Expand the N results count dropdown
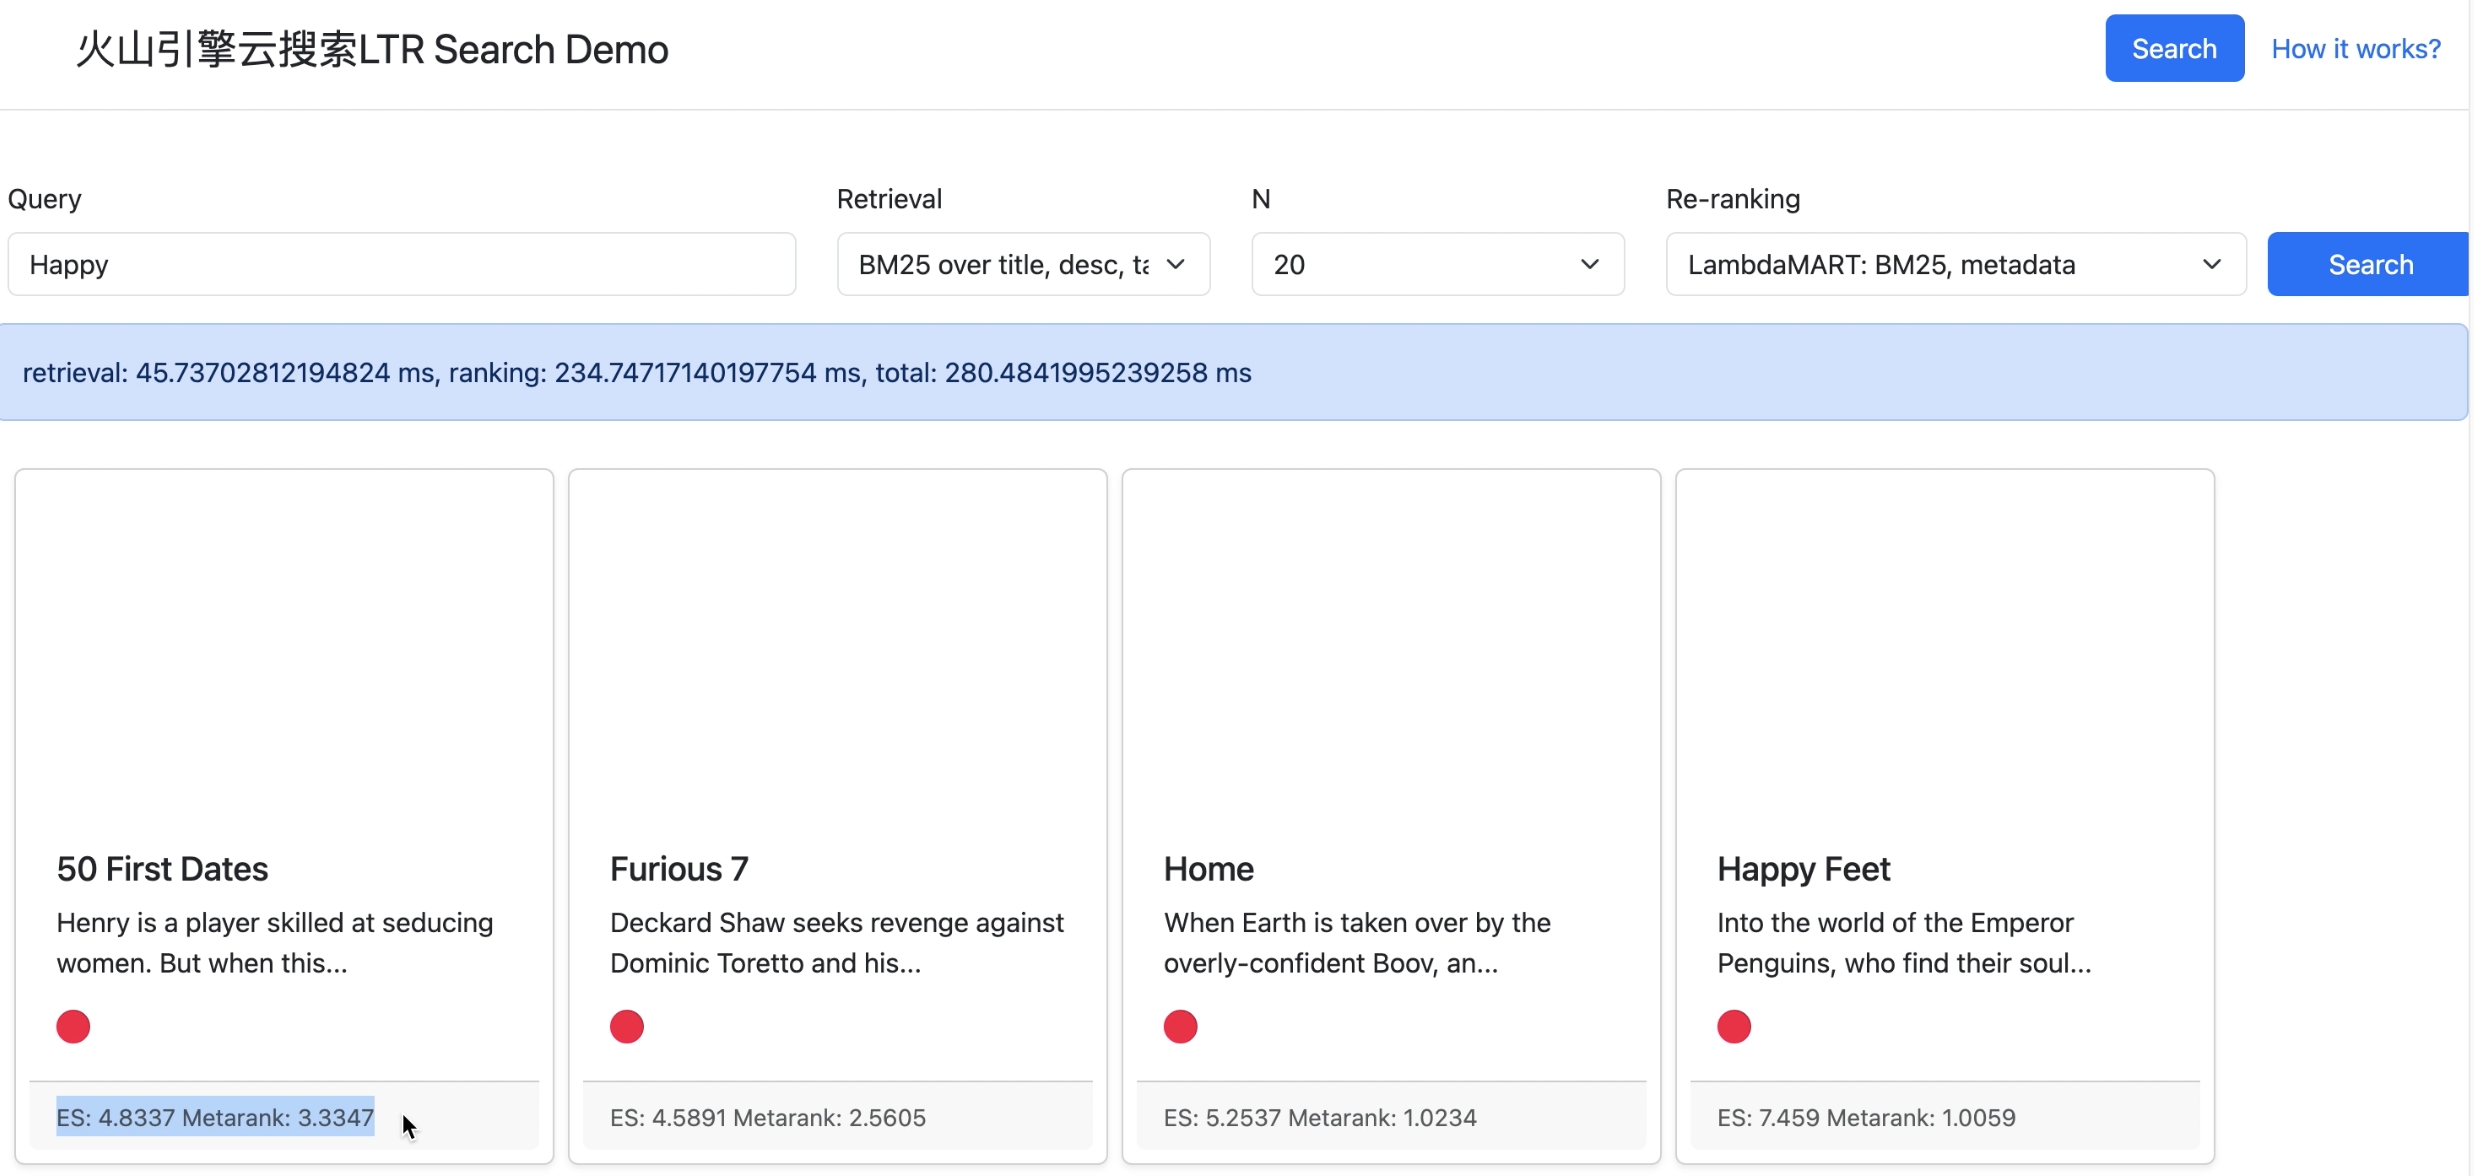The image size is (2474, 1176). coord(1437,264)
